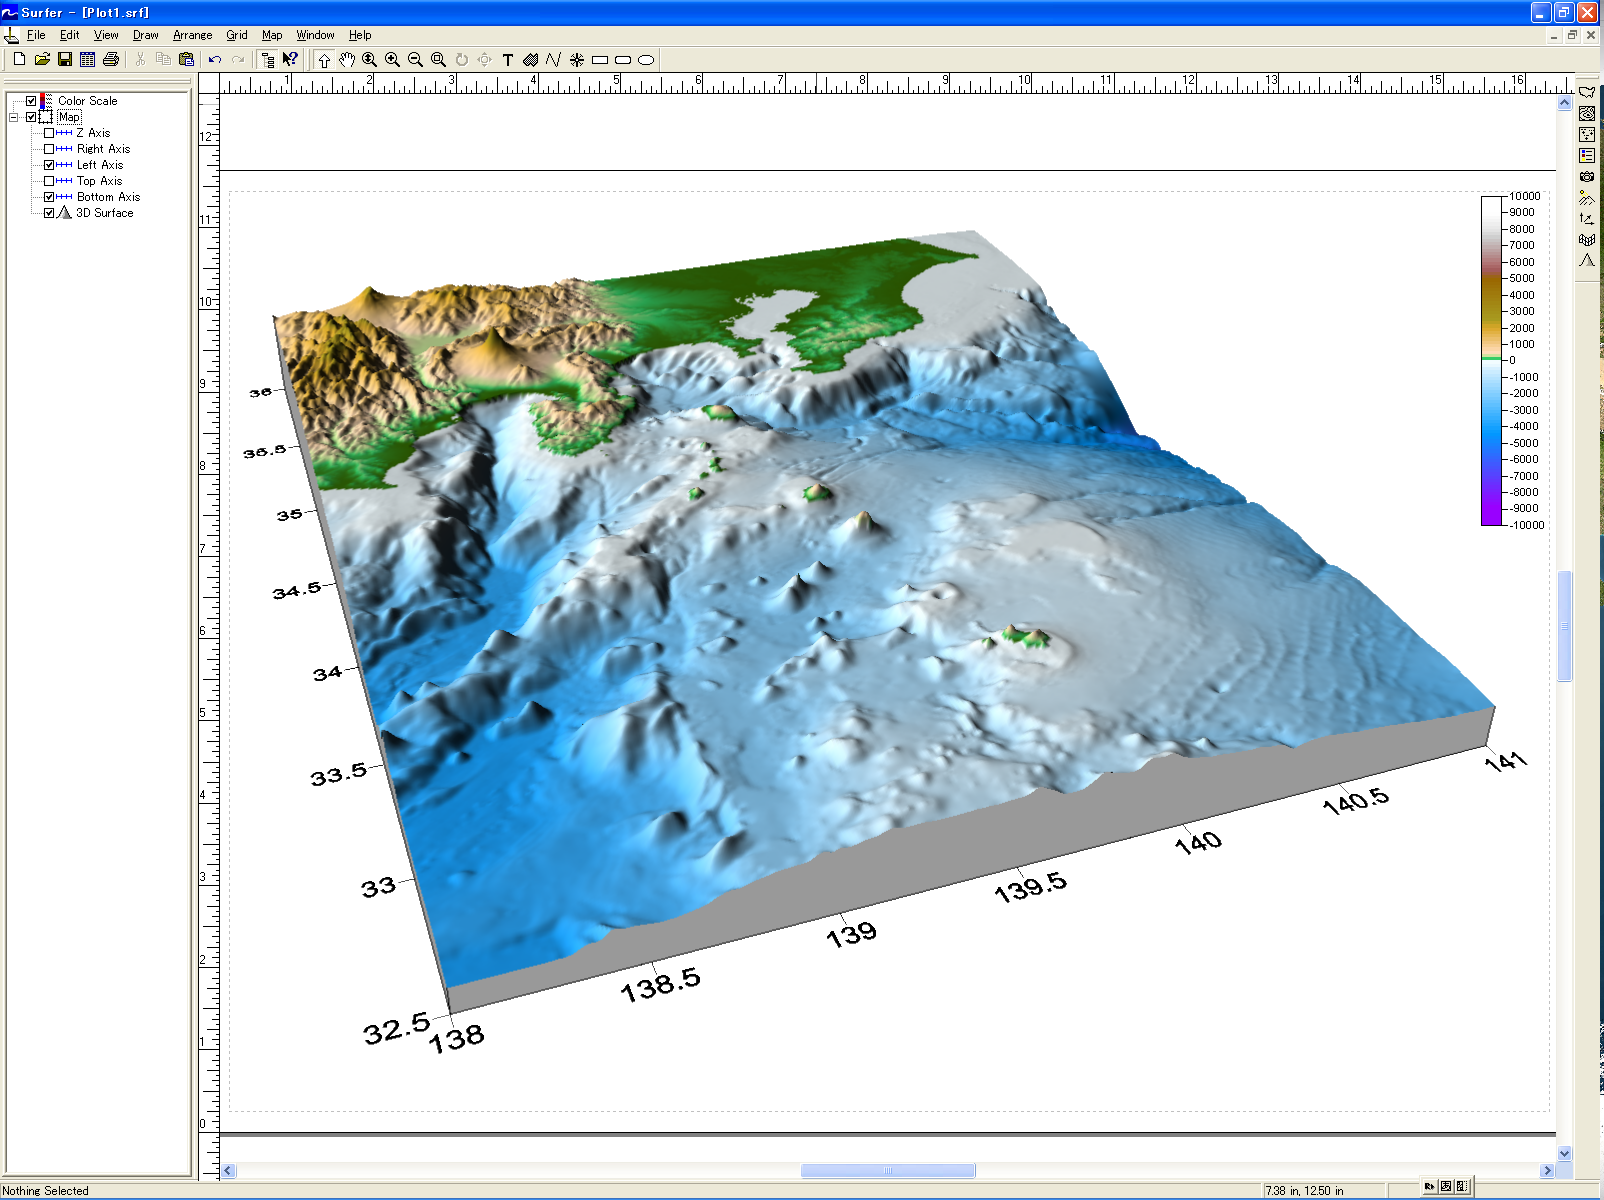1604x1200 pixels.
Task: Open the Grid menu
Action: click(x=236, y=35)
